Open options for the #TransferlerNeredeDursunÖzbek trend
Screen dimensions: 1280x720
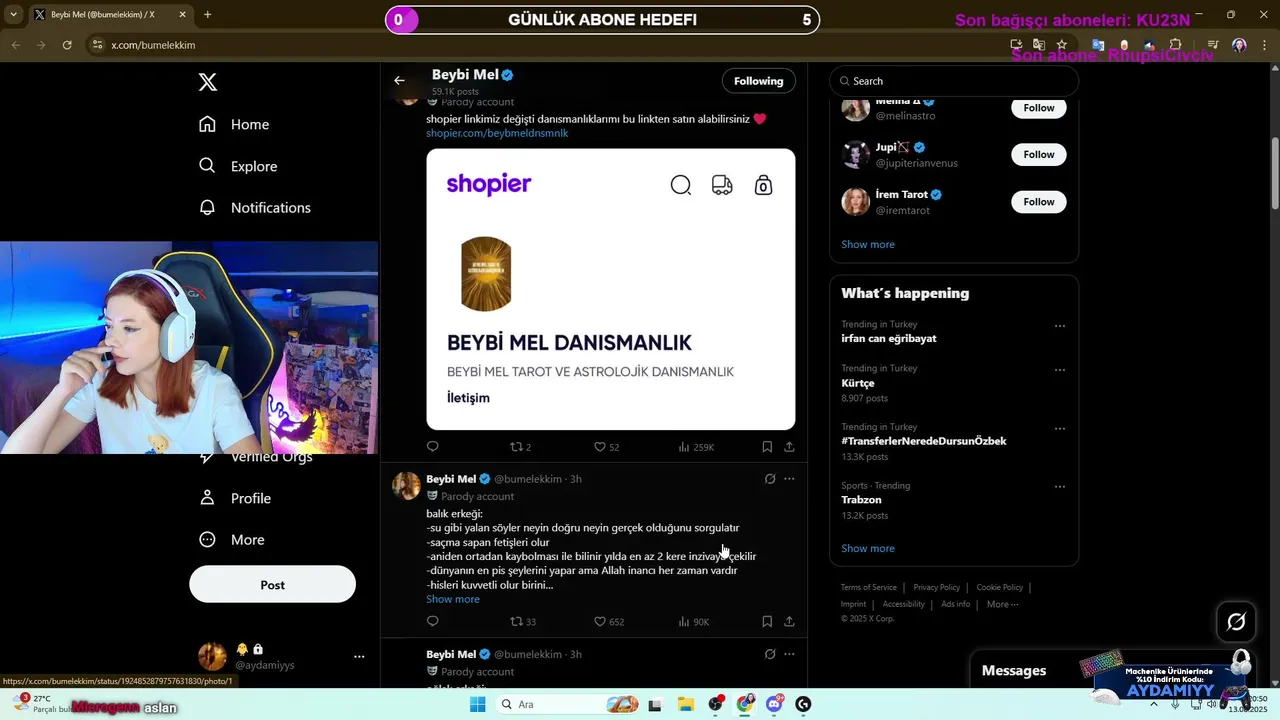coord(1060,429)
